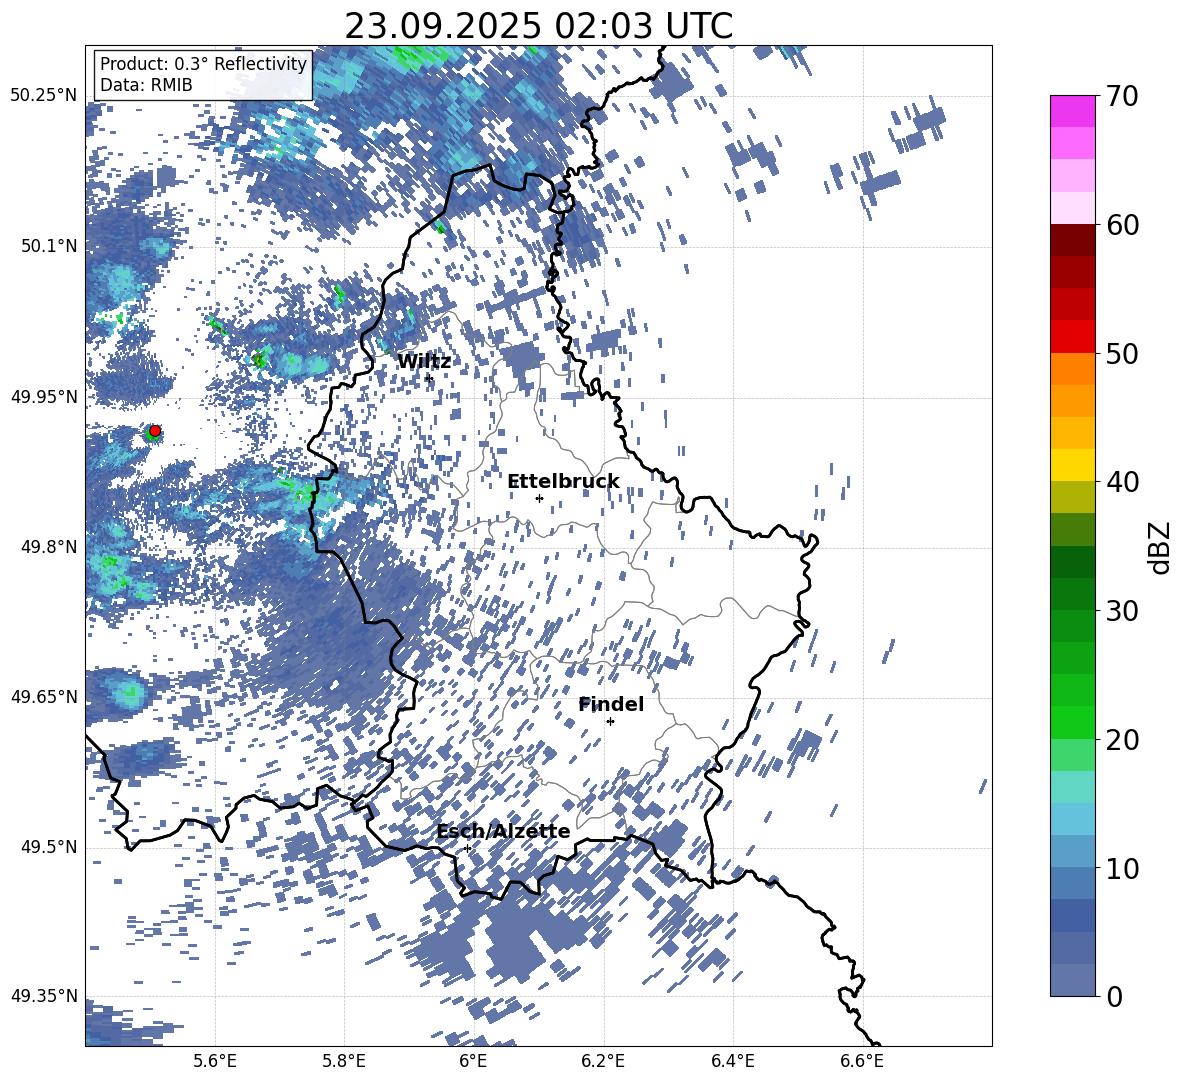Screen dimensions: 1184x1081
Task: Click the 10 value on colorbar
Action: tap(1122, 868)
